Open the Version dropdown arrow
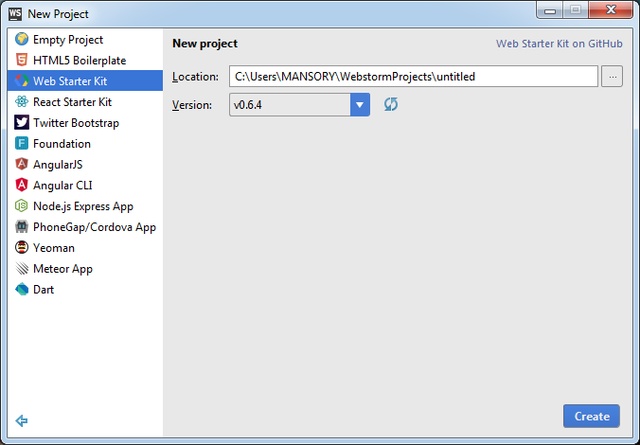Viewport: 640px width, 445px height. click(360, 105)
